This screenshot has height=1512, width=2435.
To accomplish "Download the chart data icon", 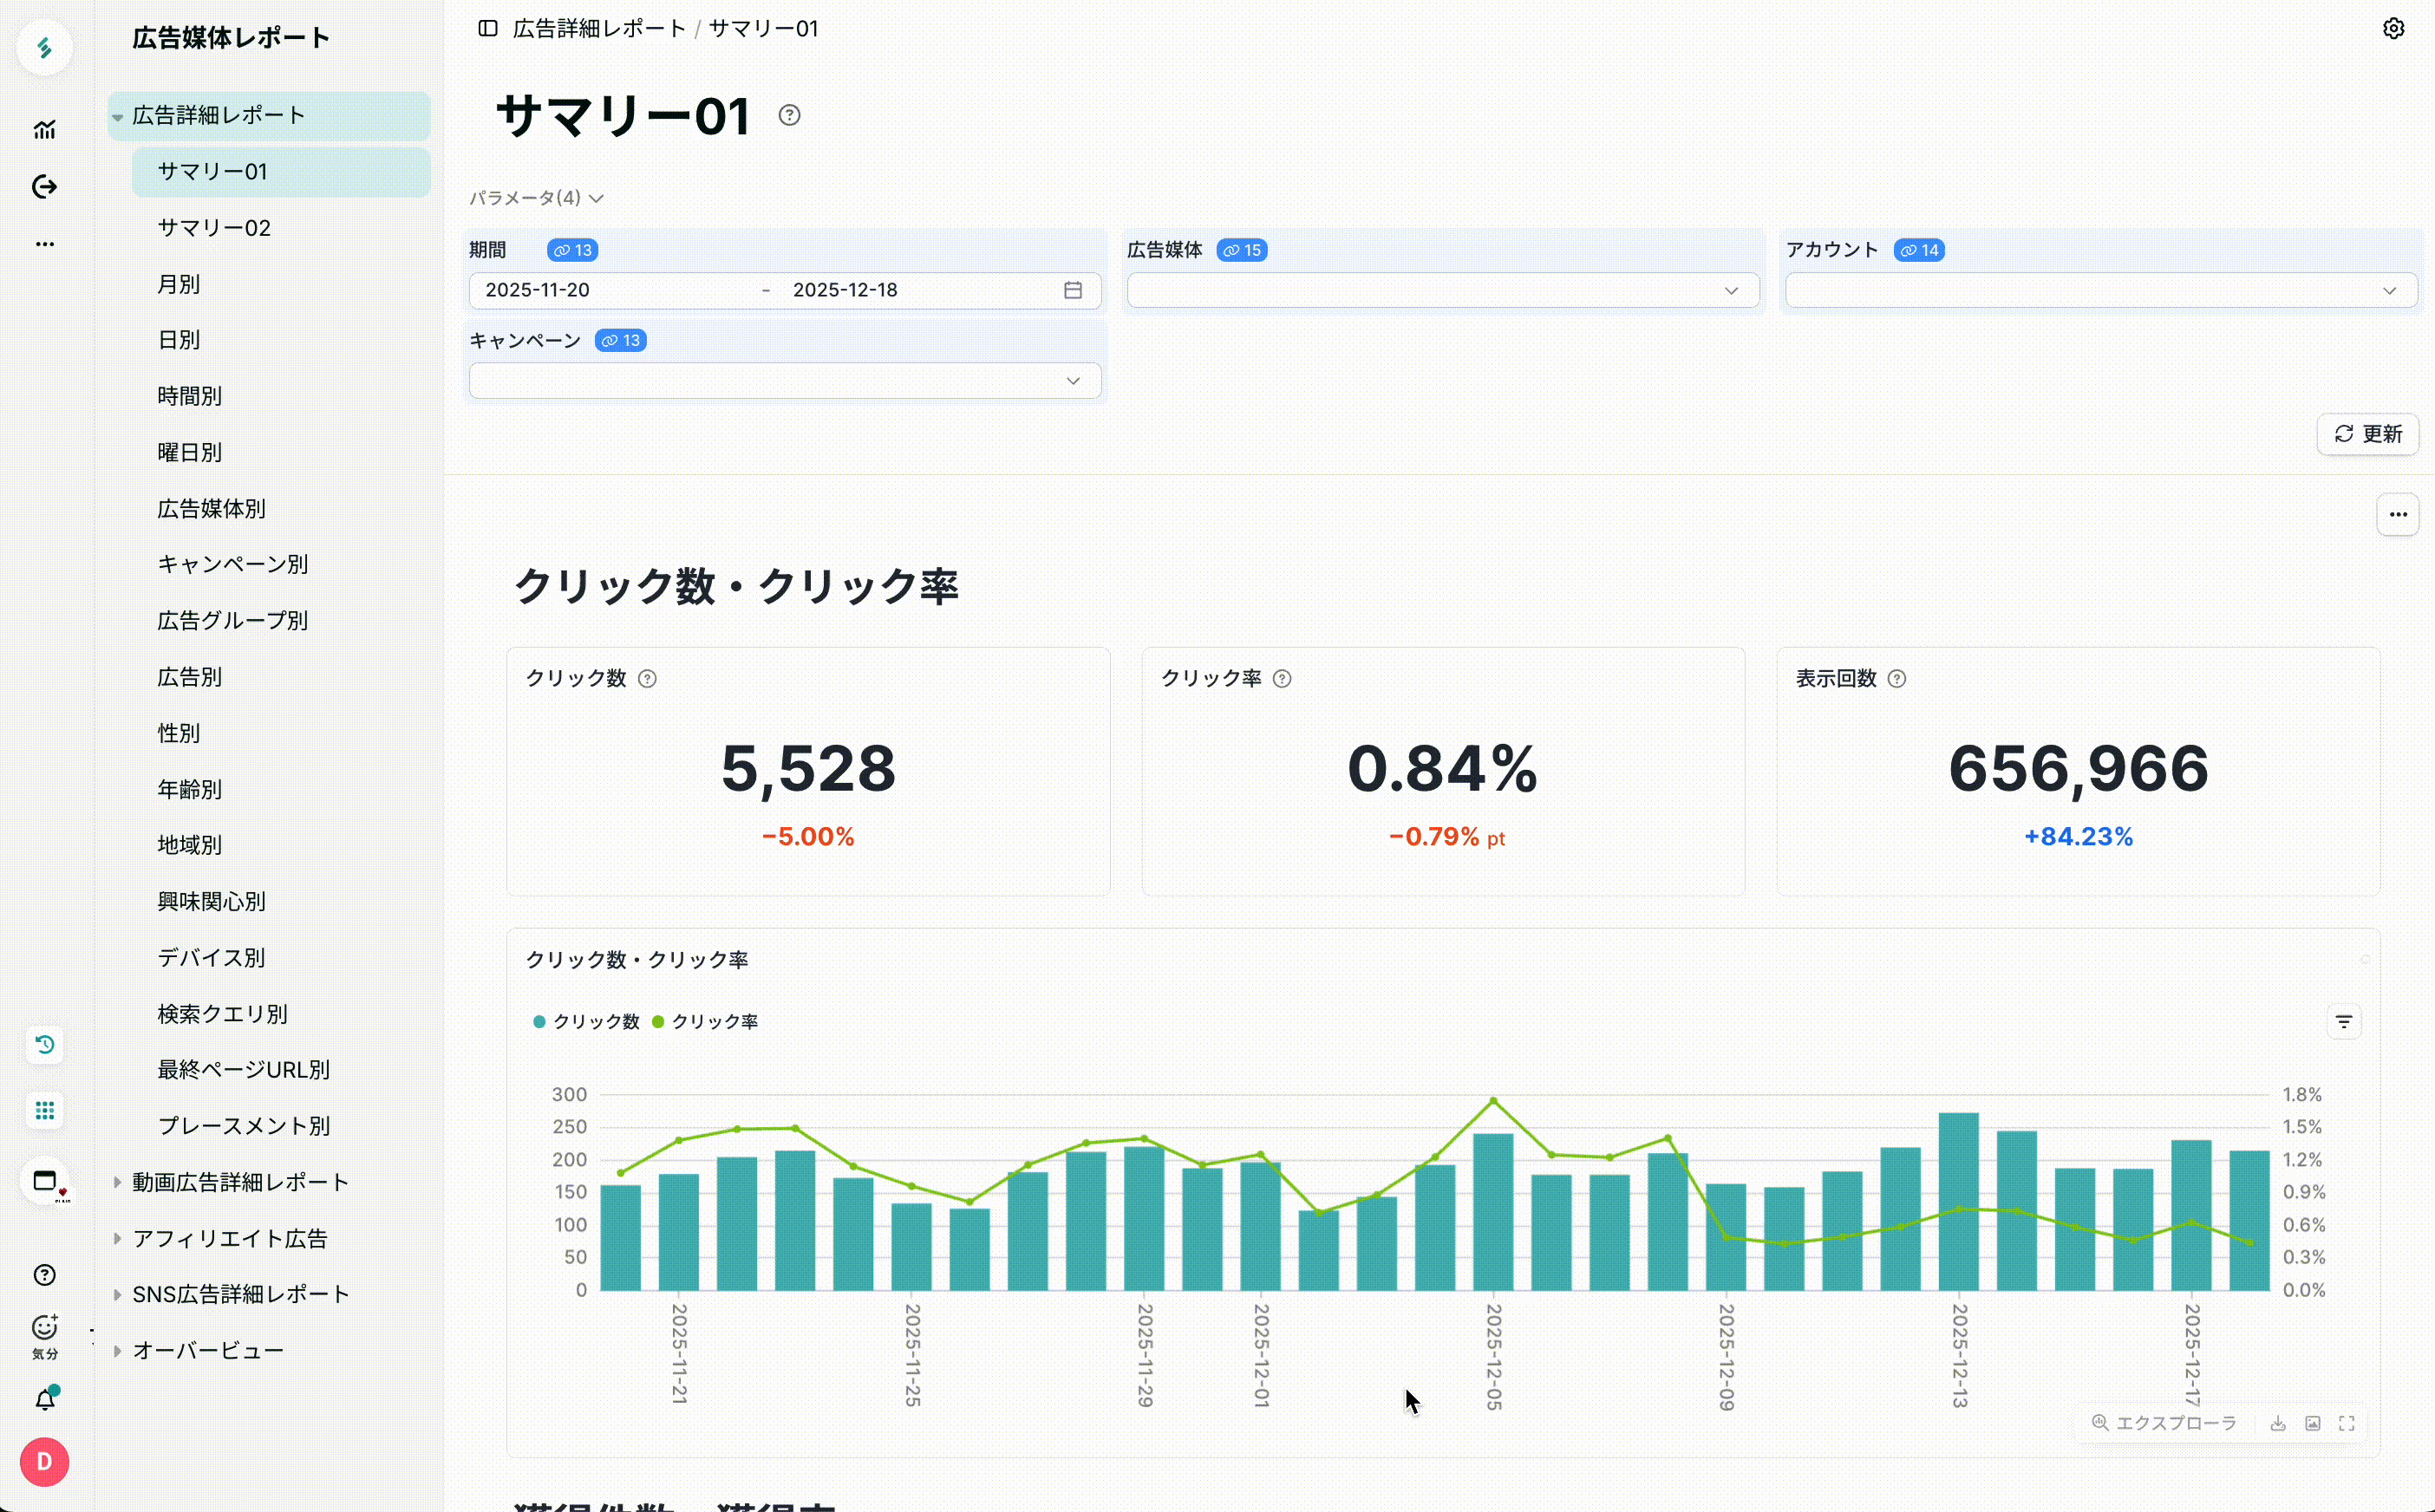I will click(x=2278, y=1423).
